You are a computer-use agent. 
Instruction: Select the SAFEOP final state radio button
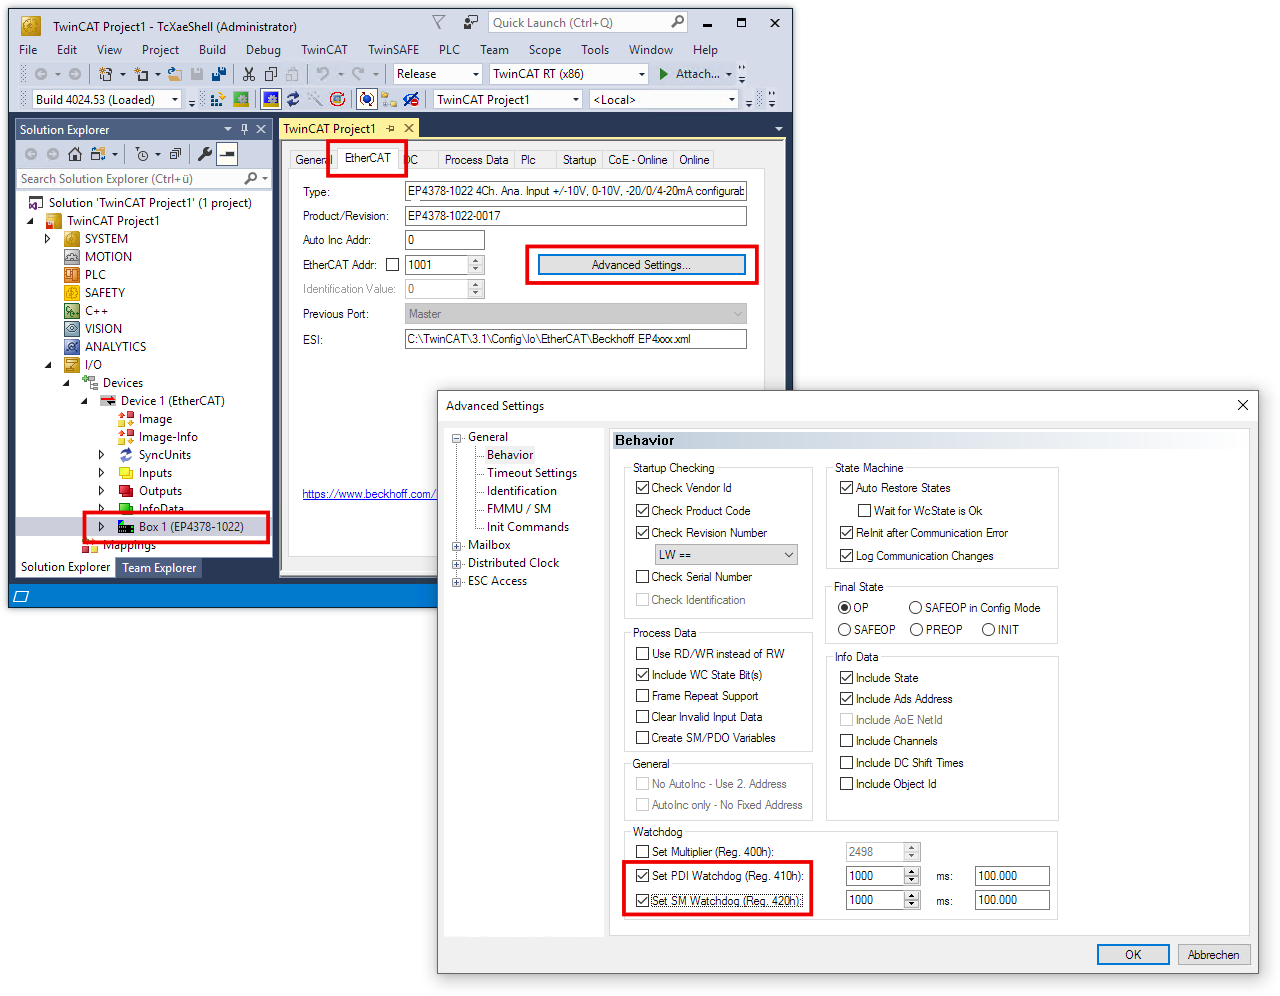pos(844,630)
